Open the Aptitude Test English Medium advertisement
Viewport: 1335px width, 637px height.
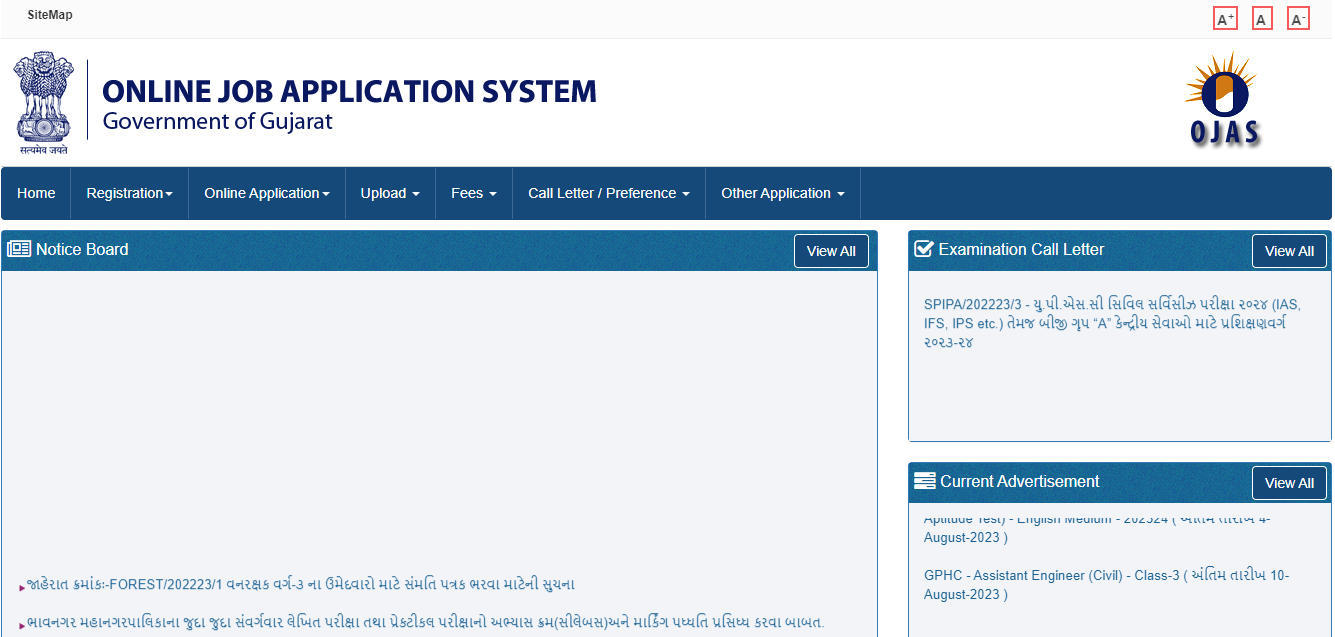1097,528
